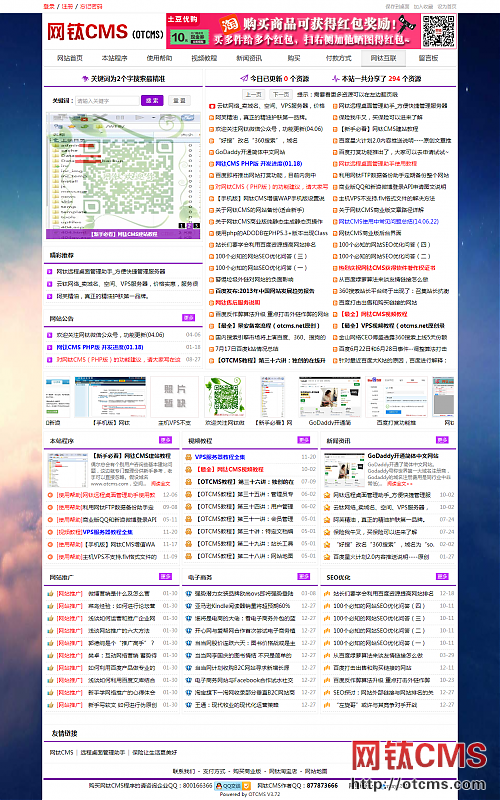Open the 【新手必看】网钛CMS建站教程 link in right column
The height and width of the screenshot is (800, 500).
pyautogui.click(x=379, y=129)
